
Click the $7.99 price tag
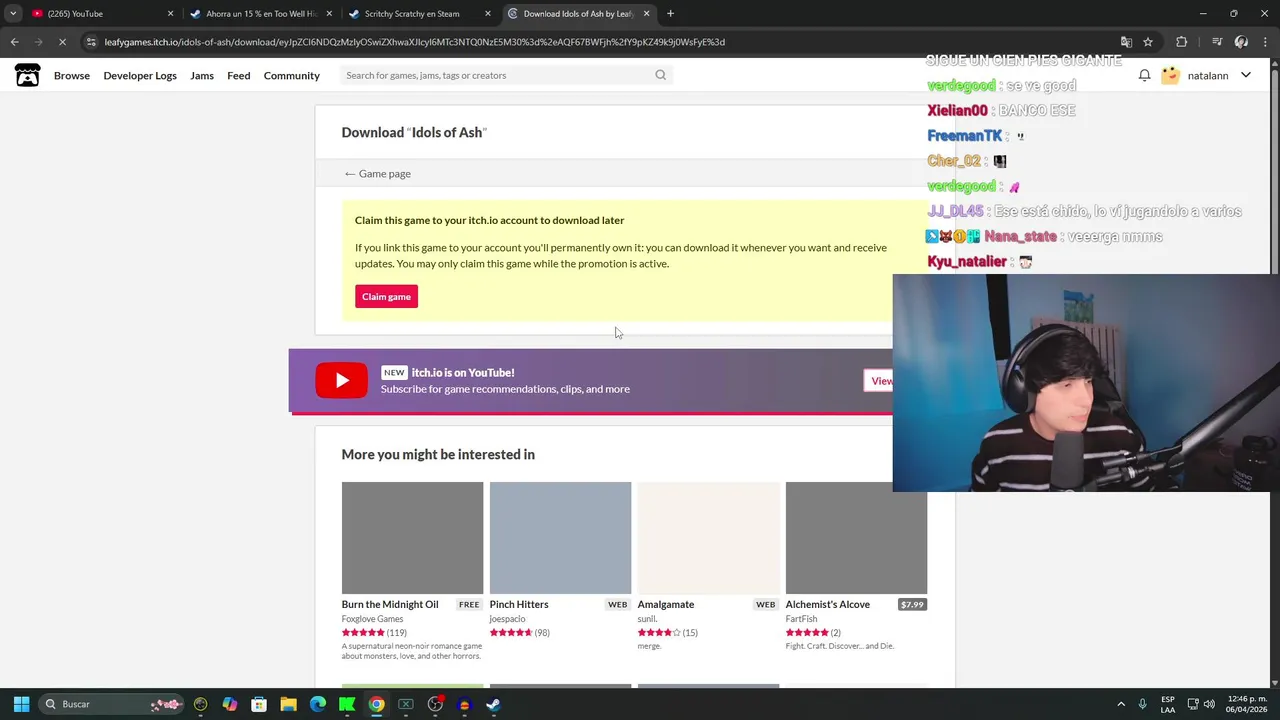click(x=912, y=604)
